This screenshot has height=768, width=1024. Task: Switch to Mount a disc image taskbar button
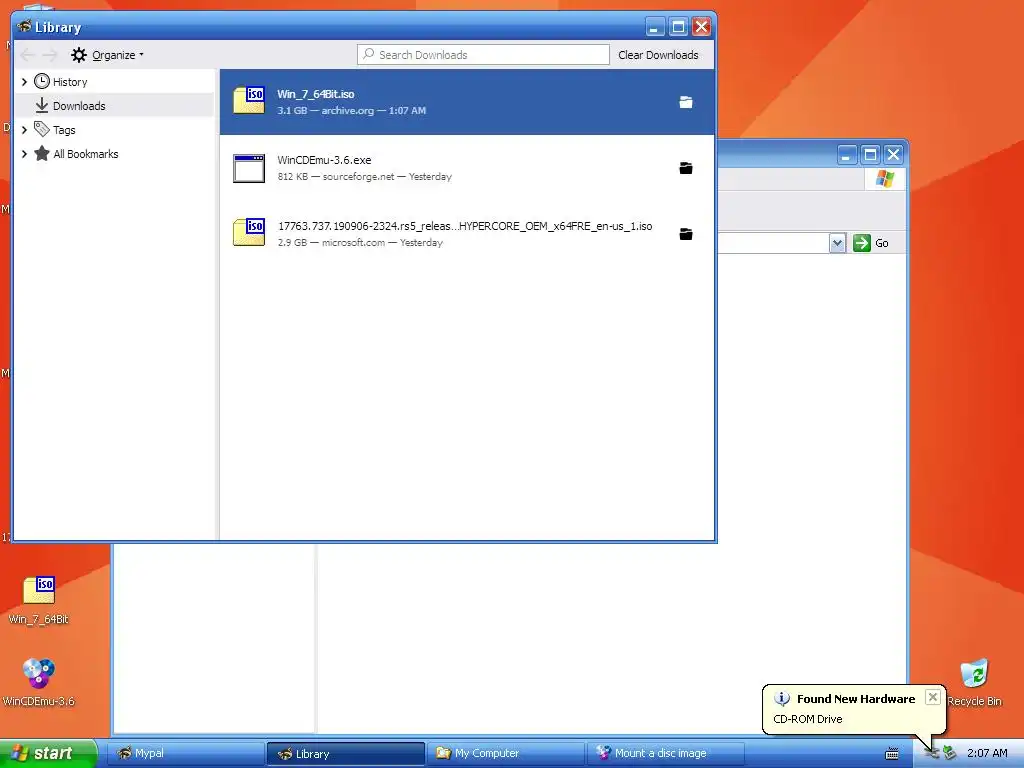click(x=665, y=754)
